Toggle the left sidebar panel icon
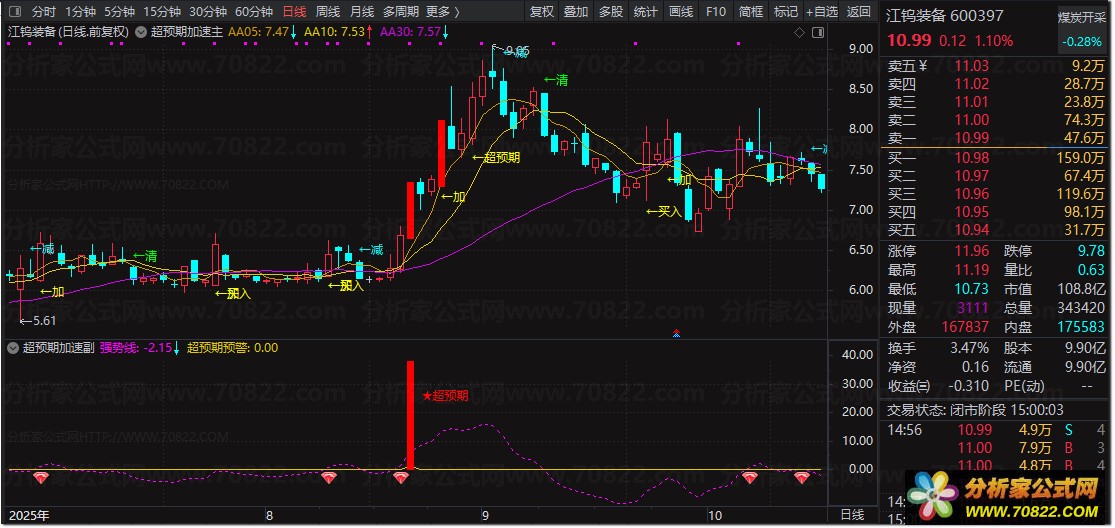The image size is (1115, 528). (16, 11)
